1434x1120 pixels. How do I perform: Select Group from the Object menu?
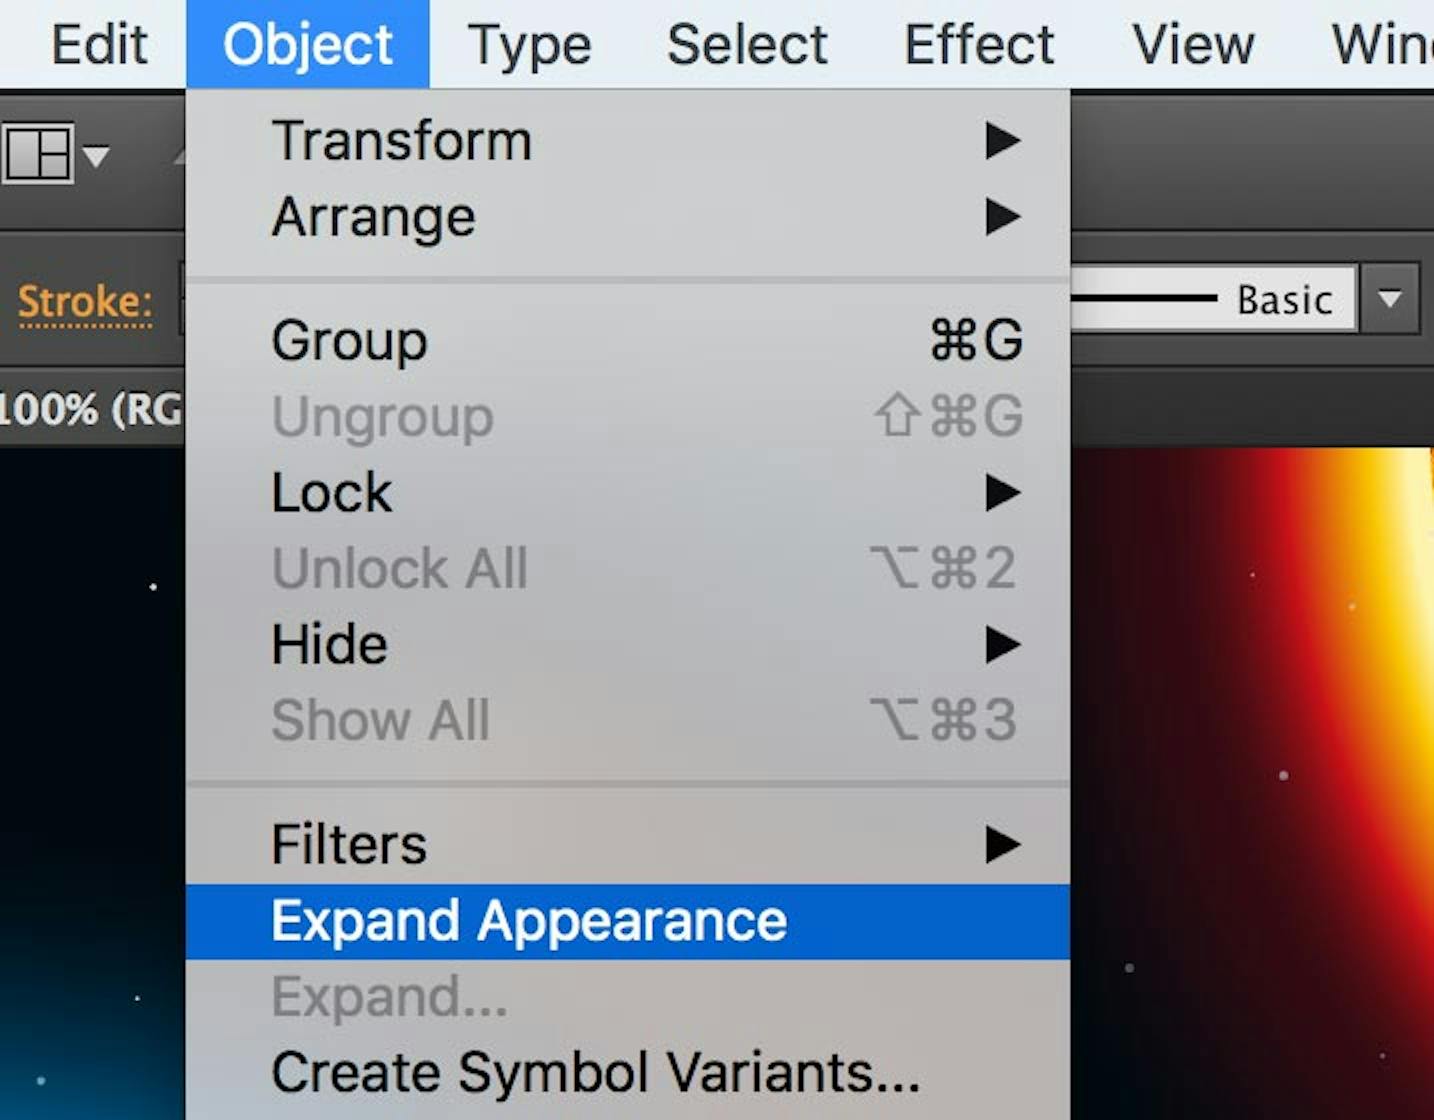(348, 340)
